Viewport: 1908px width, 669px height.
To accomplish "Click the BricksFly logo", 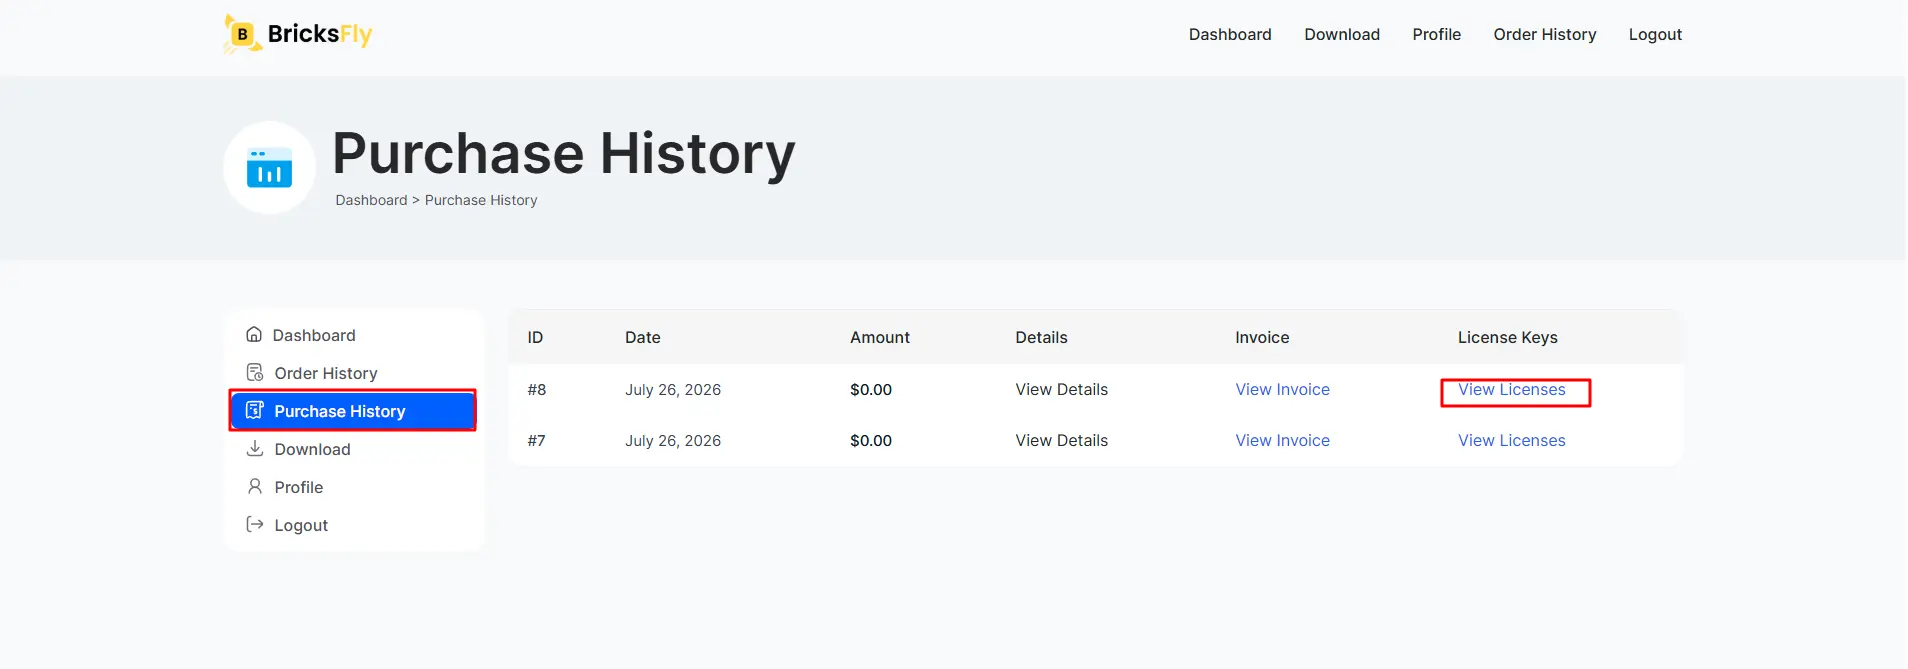I will click(298, 34).
